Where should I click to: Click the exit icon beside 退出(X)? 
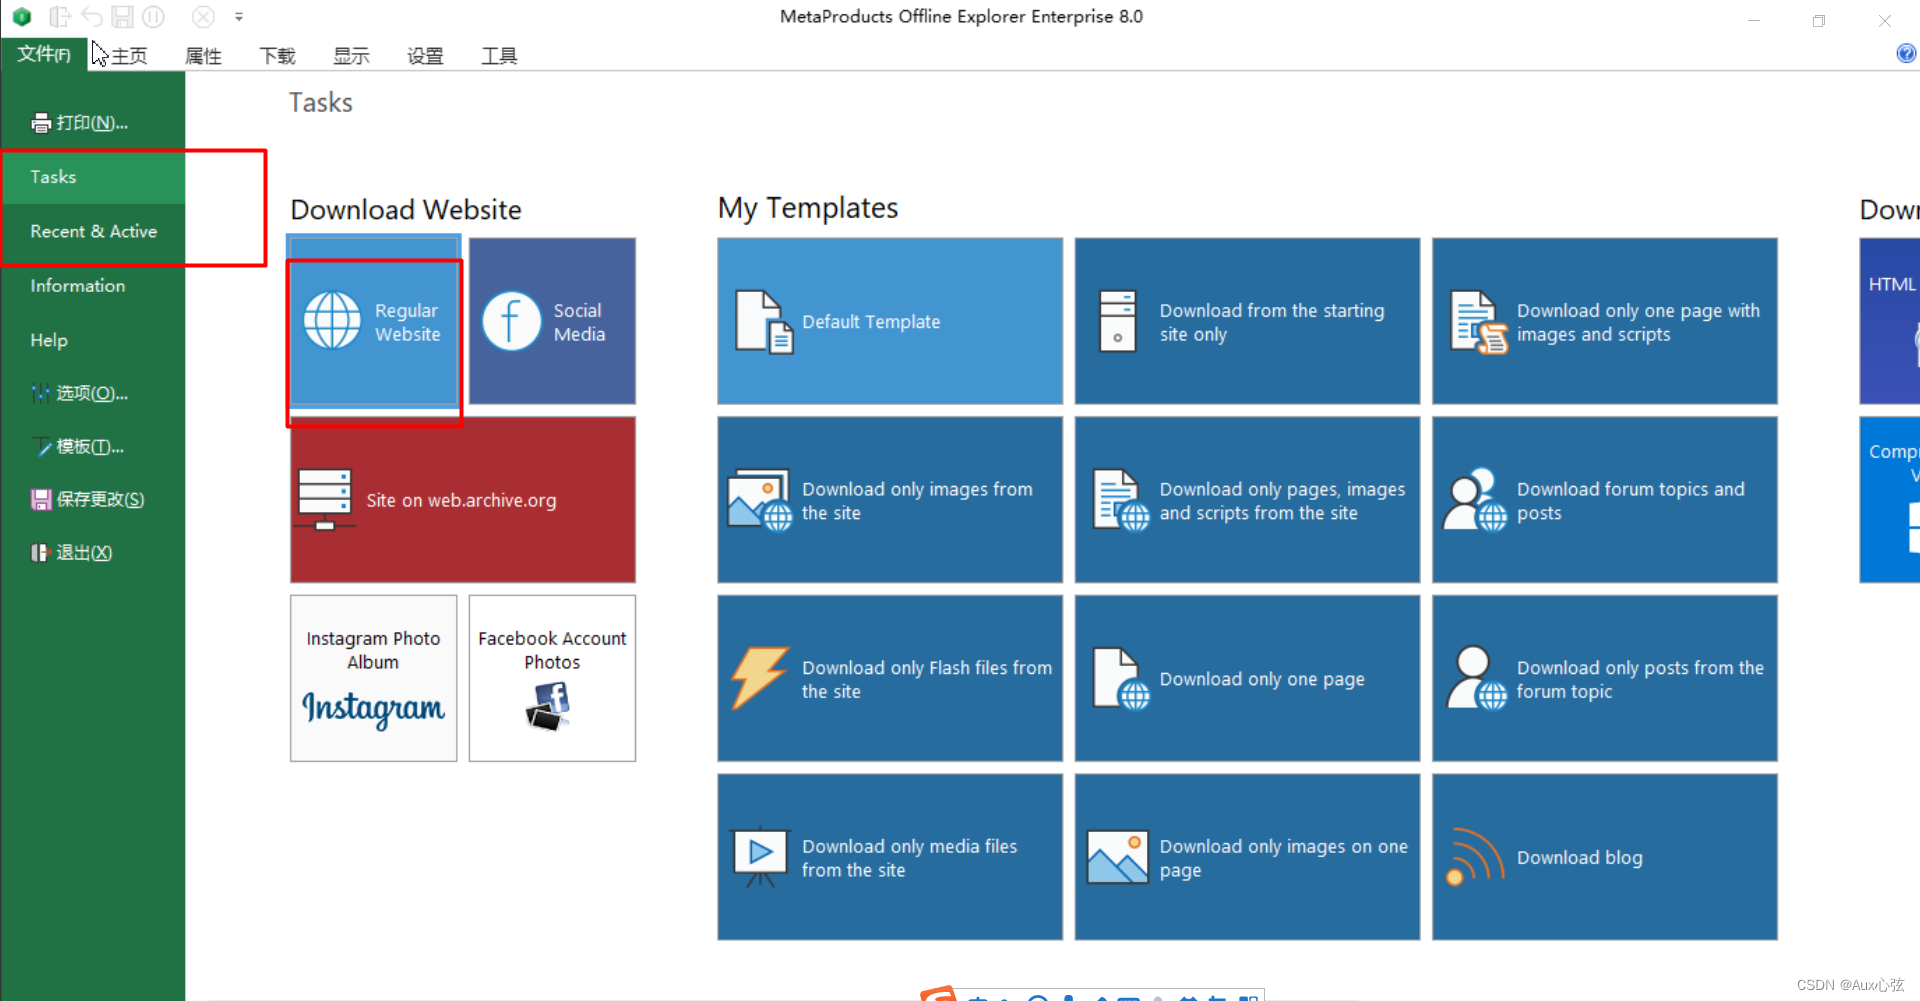pyautogui.click(x=40, y=552)
